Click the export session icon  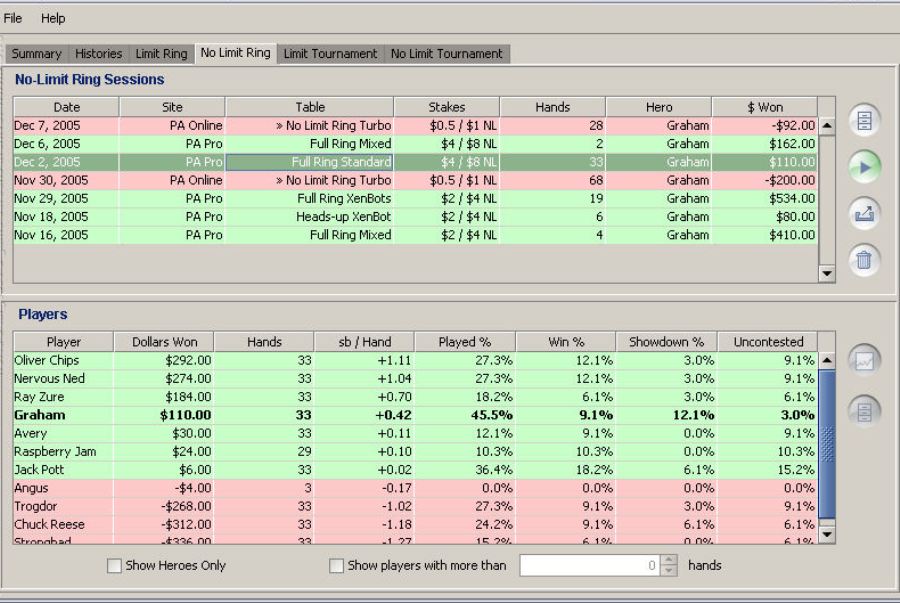(x=864, y=213)
